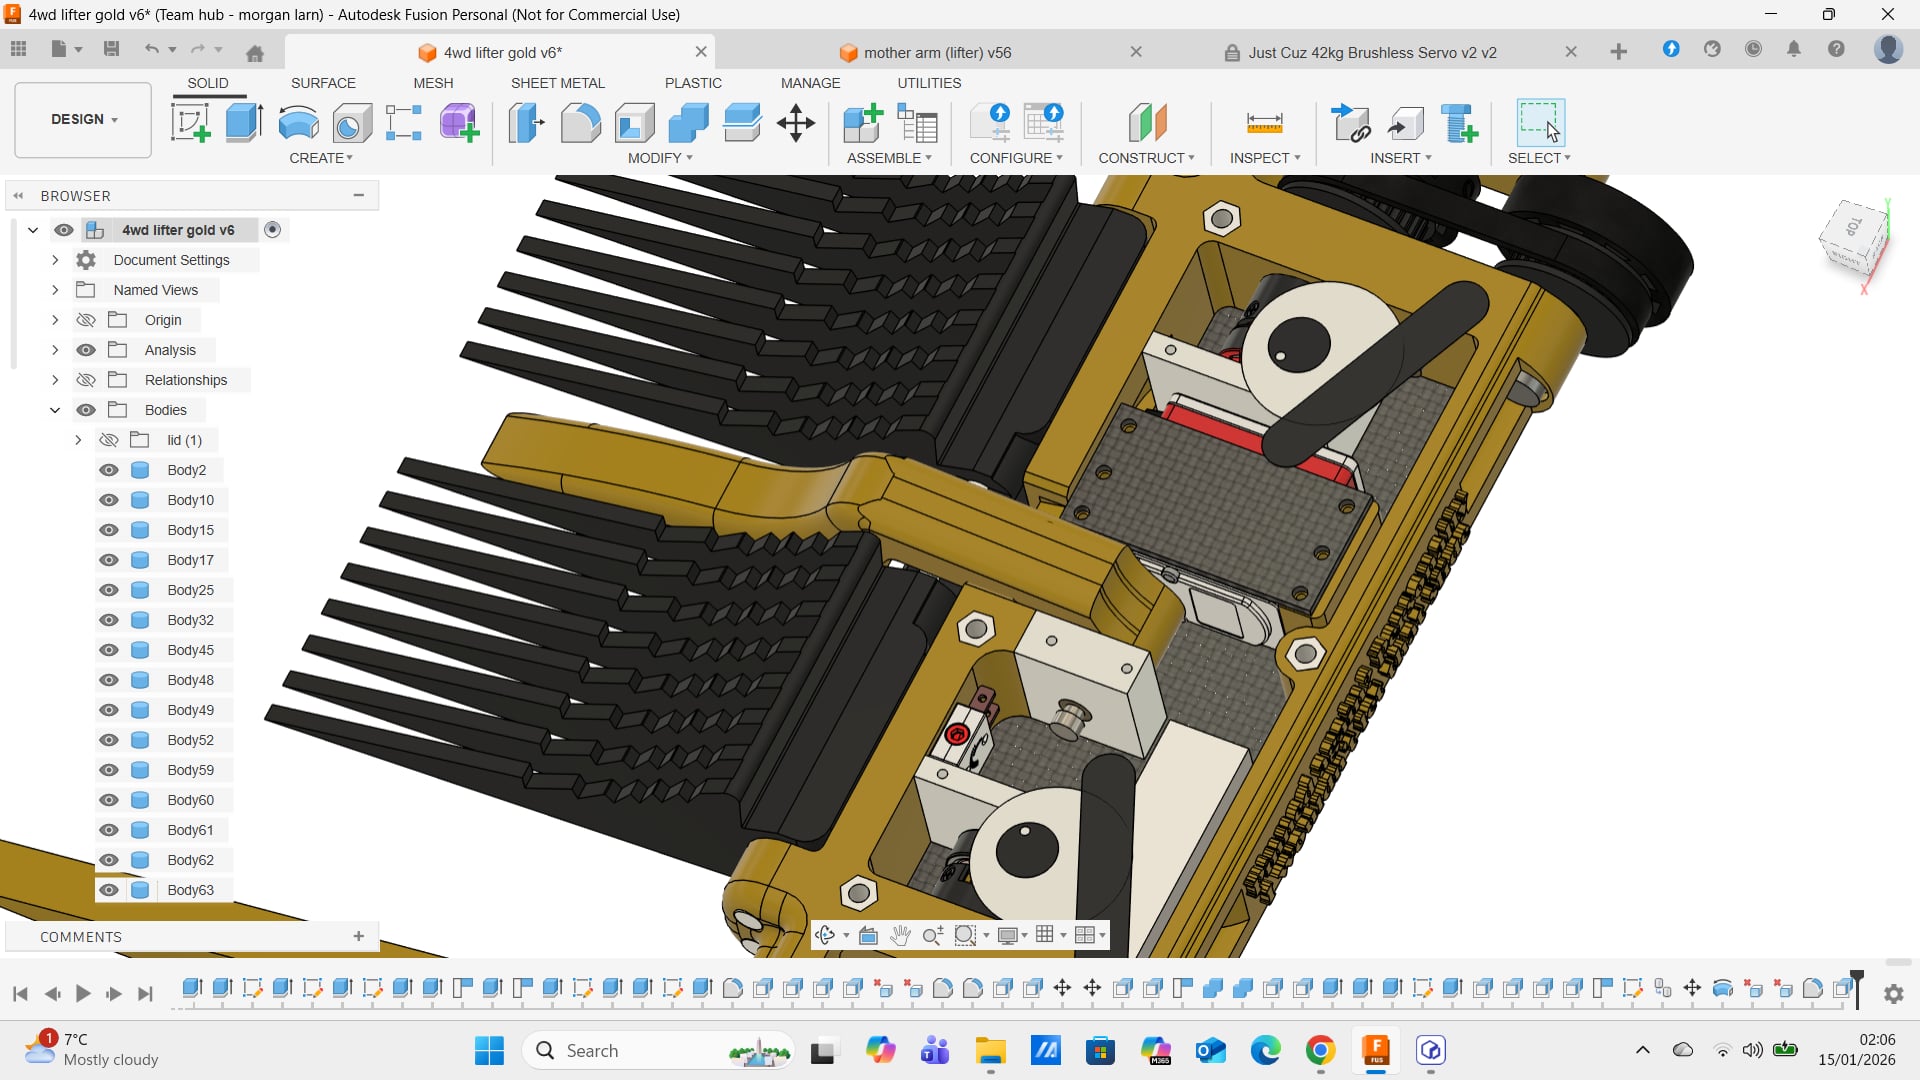Select the Extrude tool in Create group
Viewport: 1920px width, 1080px height.
(244, 123)
